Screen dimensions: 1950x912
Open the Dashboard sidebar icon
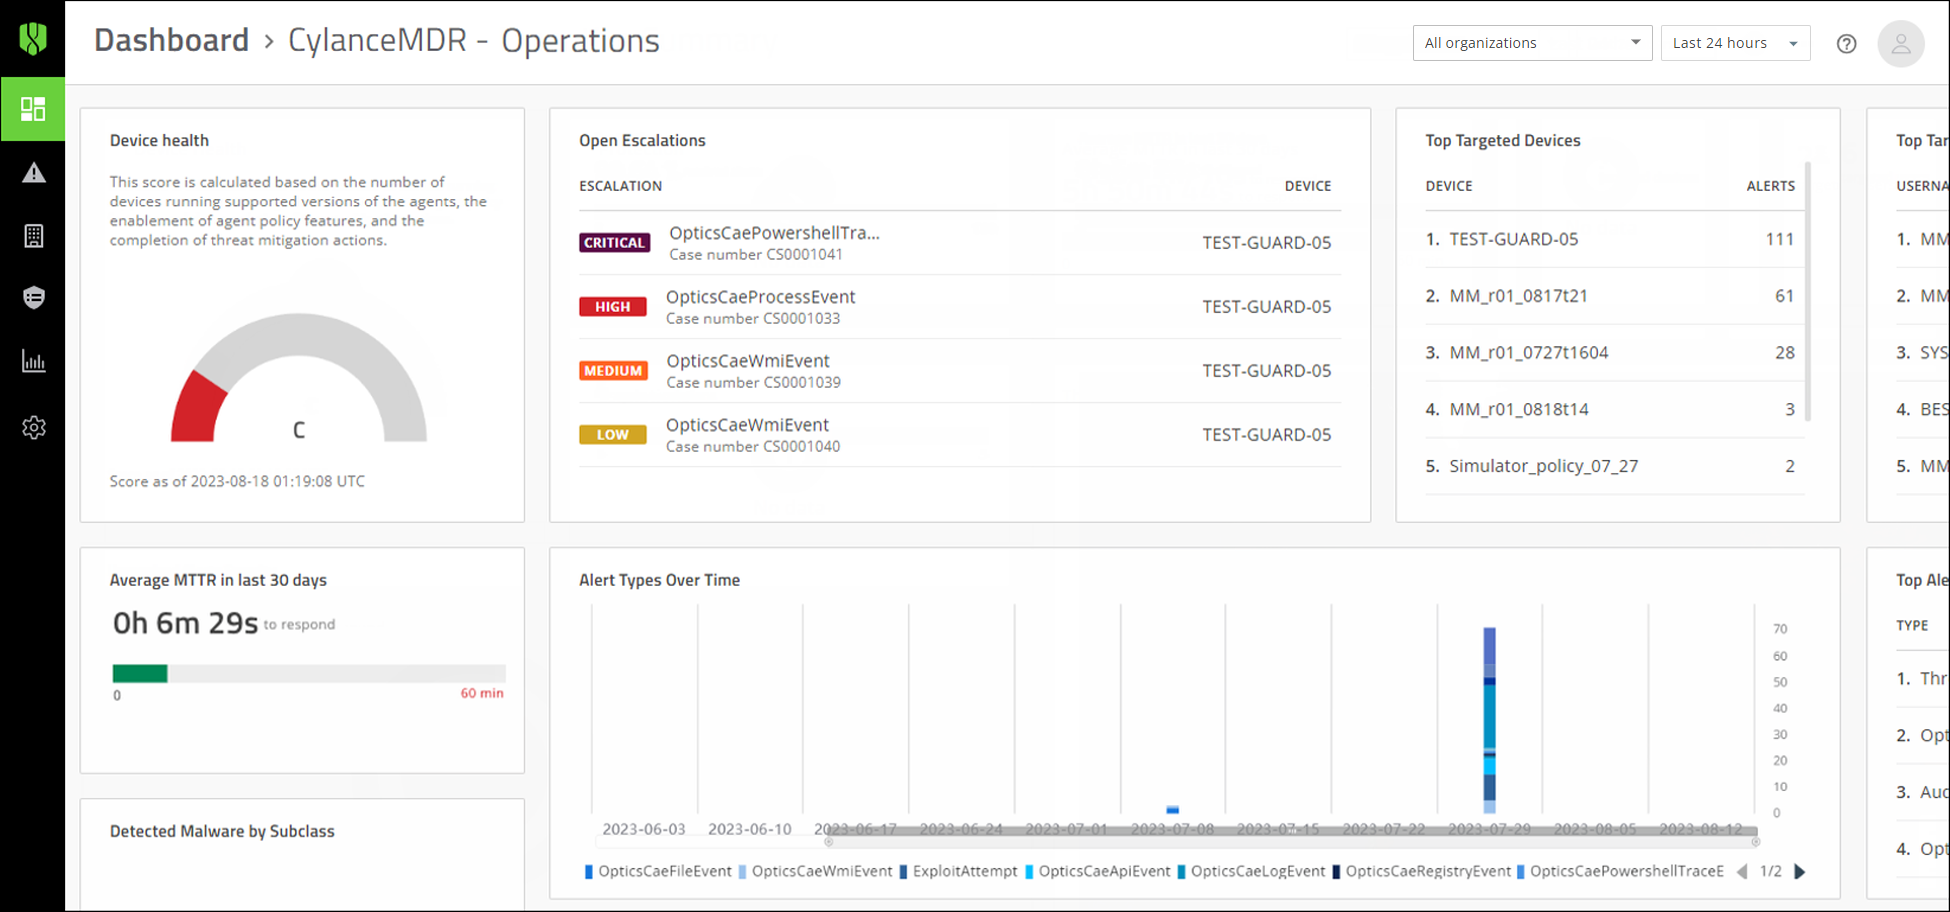click(x=33, y=109)
